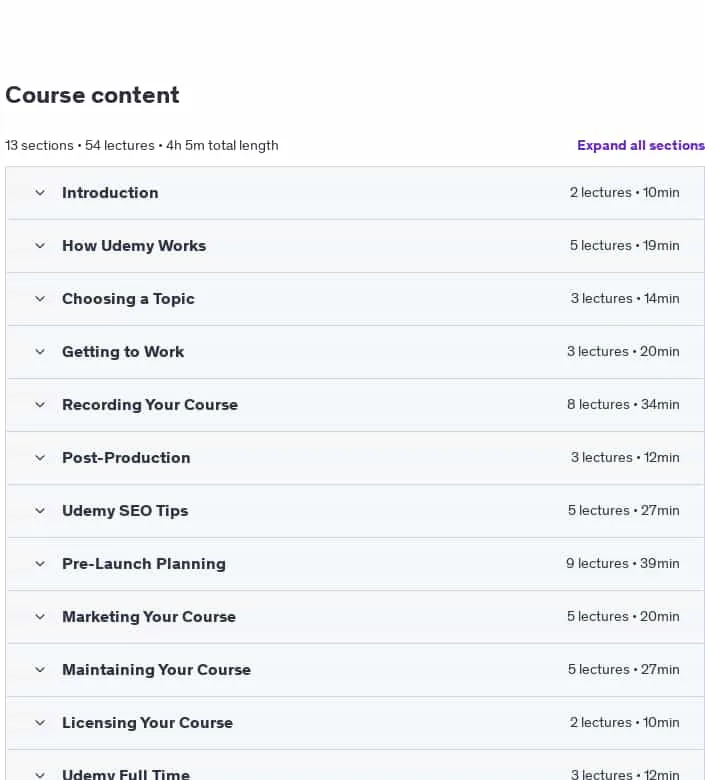Click the 8 lectures 34min label
Image resolution: width=705 pixels, height=780 pixels.
tap(623, 404)
